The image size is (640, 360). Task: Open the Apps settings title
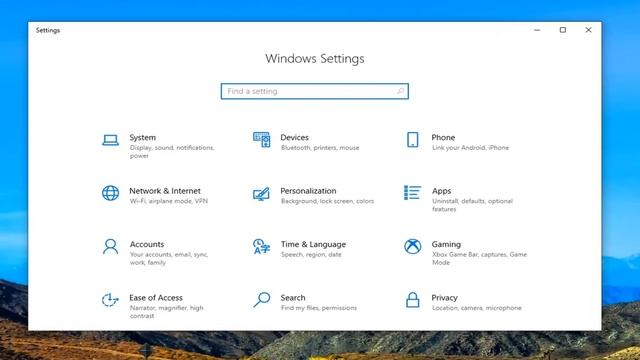pyautogui.click(x=441, y=191)
